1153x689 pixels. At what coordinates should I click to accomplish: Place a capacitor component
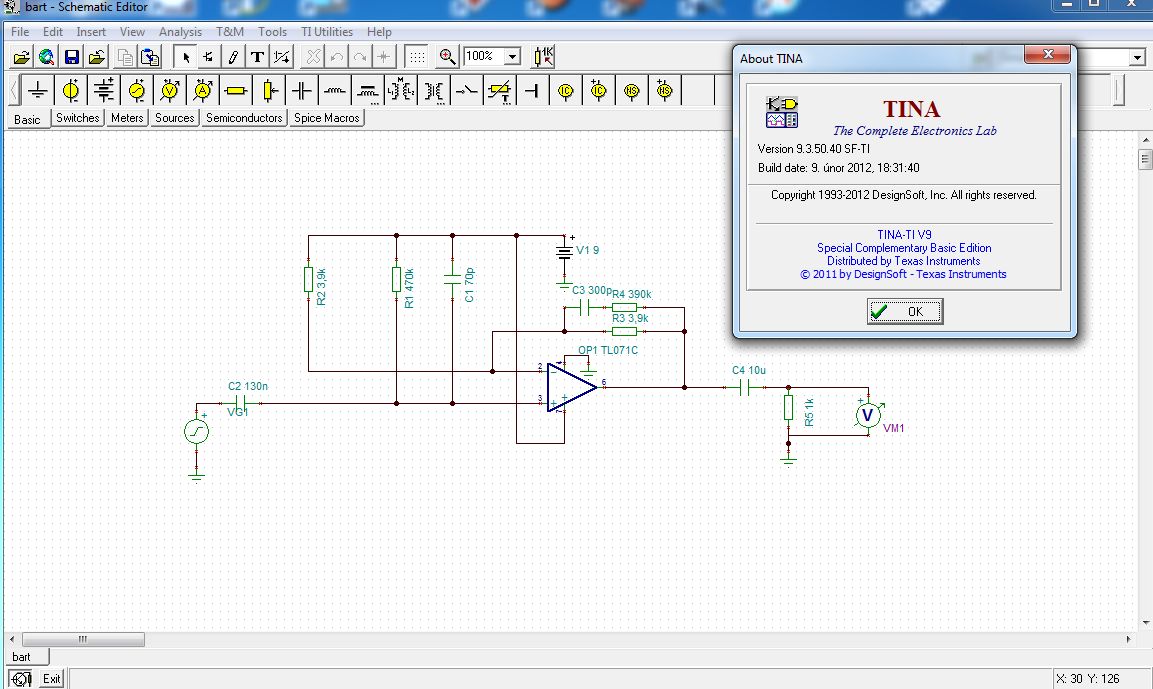click(x=301, y=90)
